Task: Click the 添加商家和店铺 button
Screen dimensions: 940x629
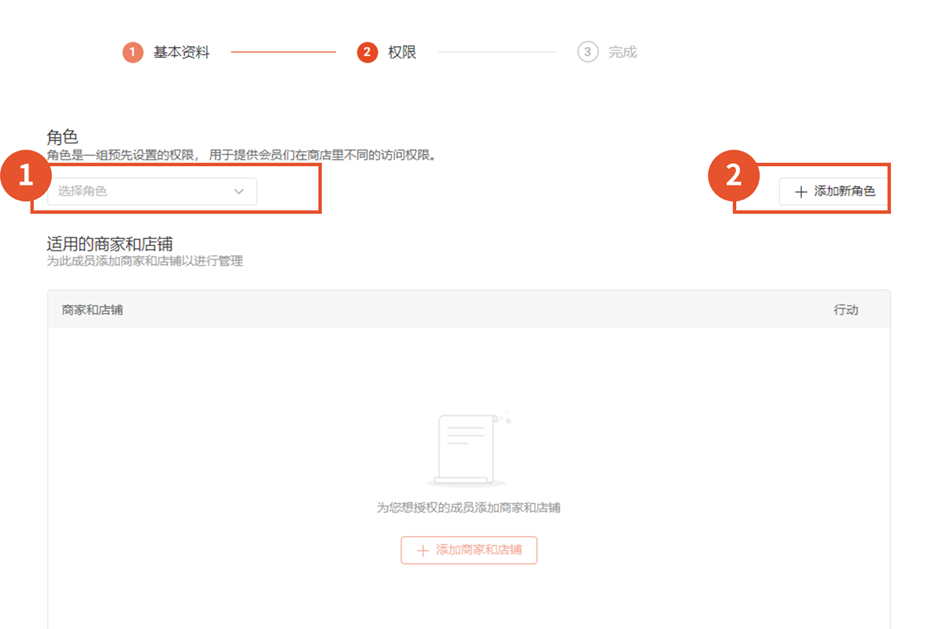Action: [x=468, y=550]
